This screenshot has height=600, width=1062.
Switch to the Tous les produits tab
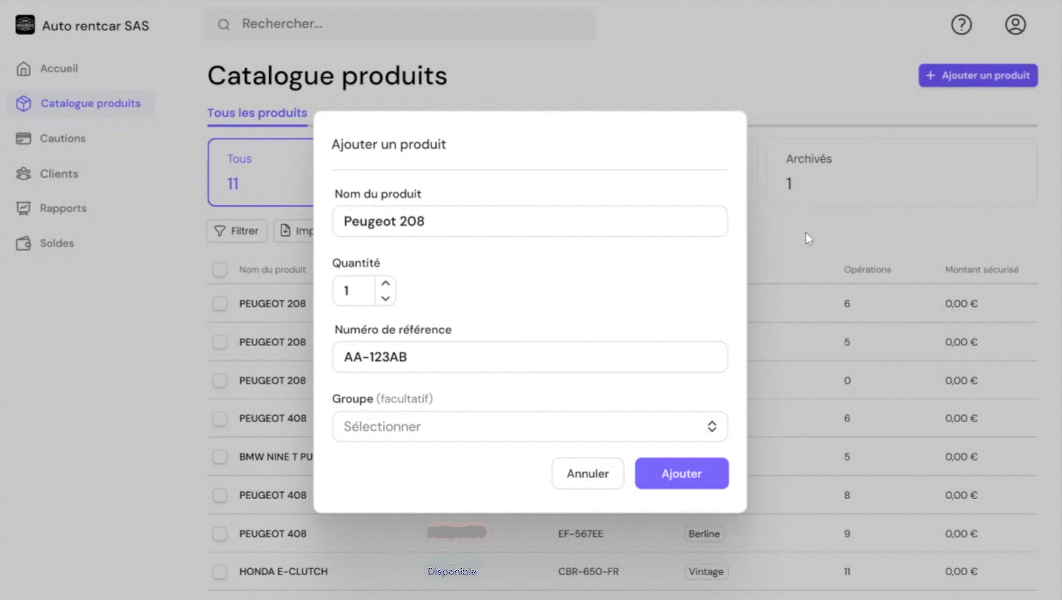[257, 113]
